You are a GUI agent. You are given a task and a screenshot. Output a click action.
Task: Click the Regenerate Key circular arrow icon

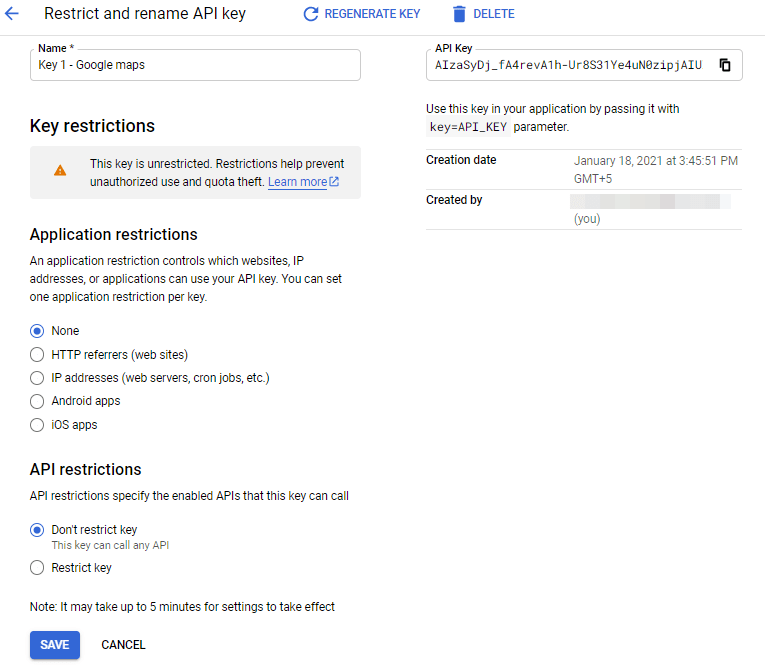click(311, 14)
